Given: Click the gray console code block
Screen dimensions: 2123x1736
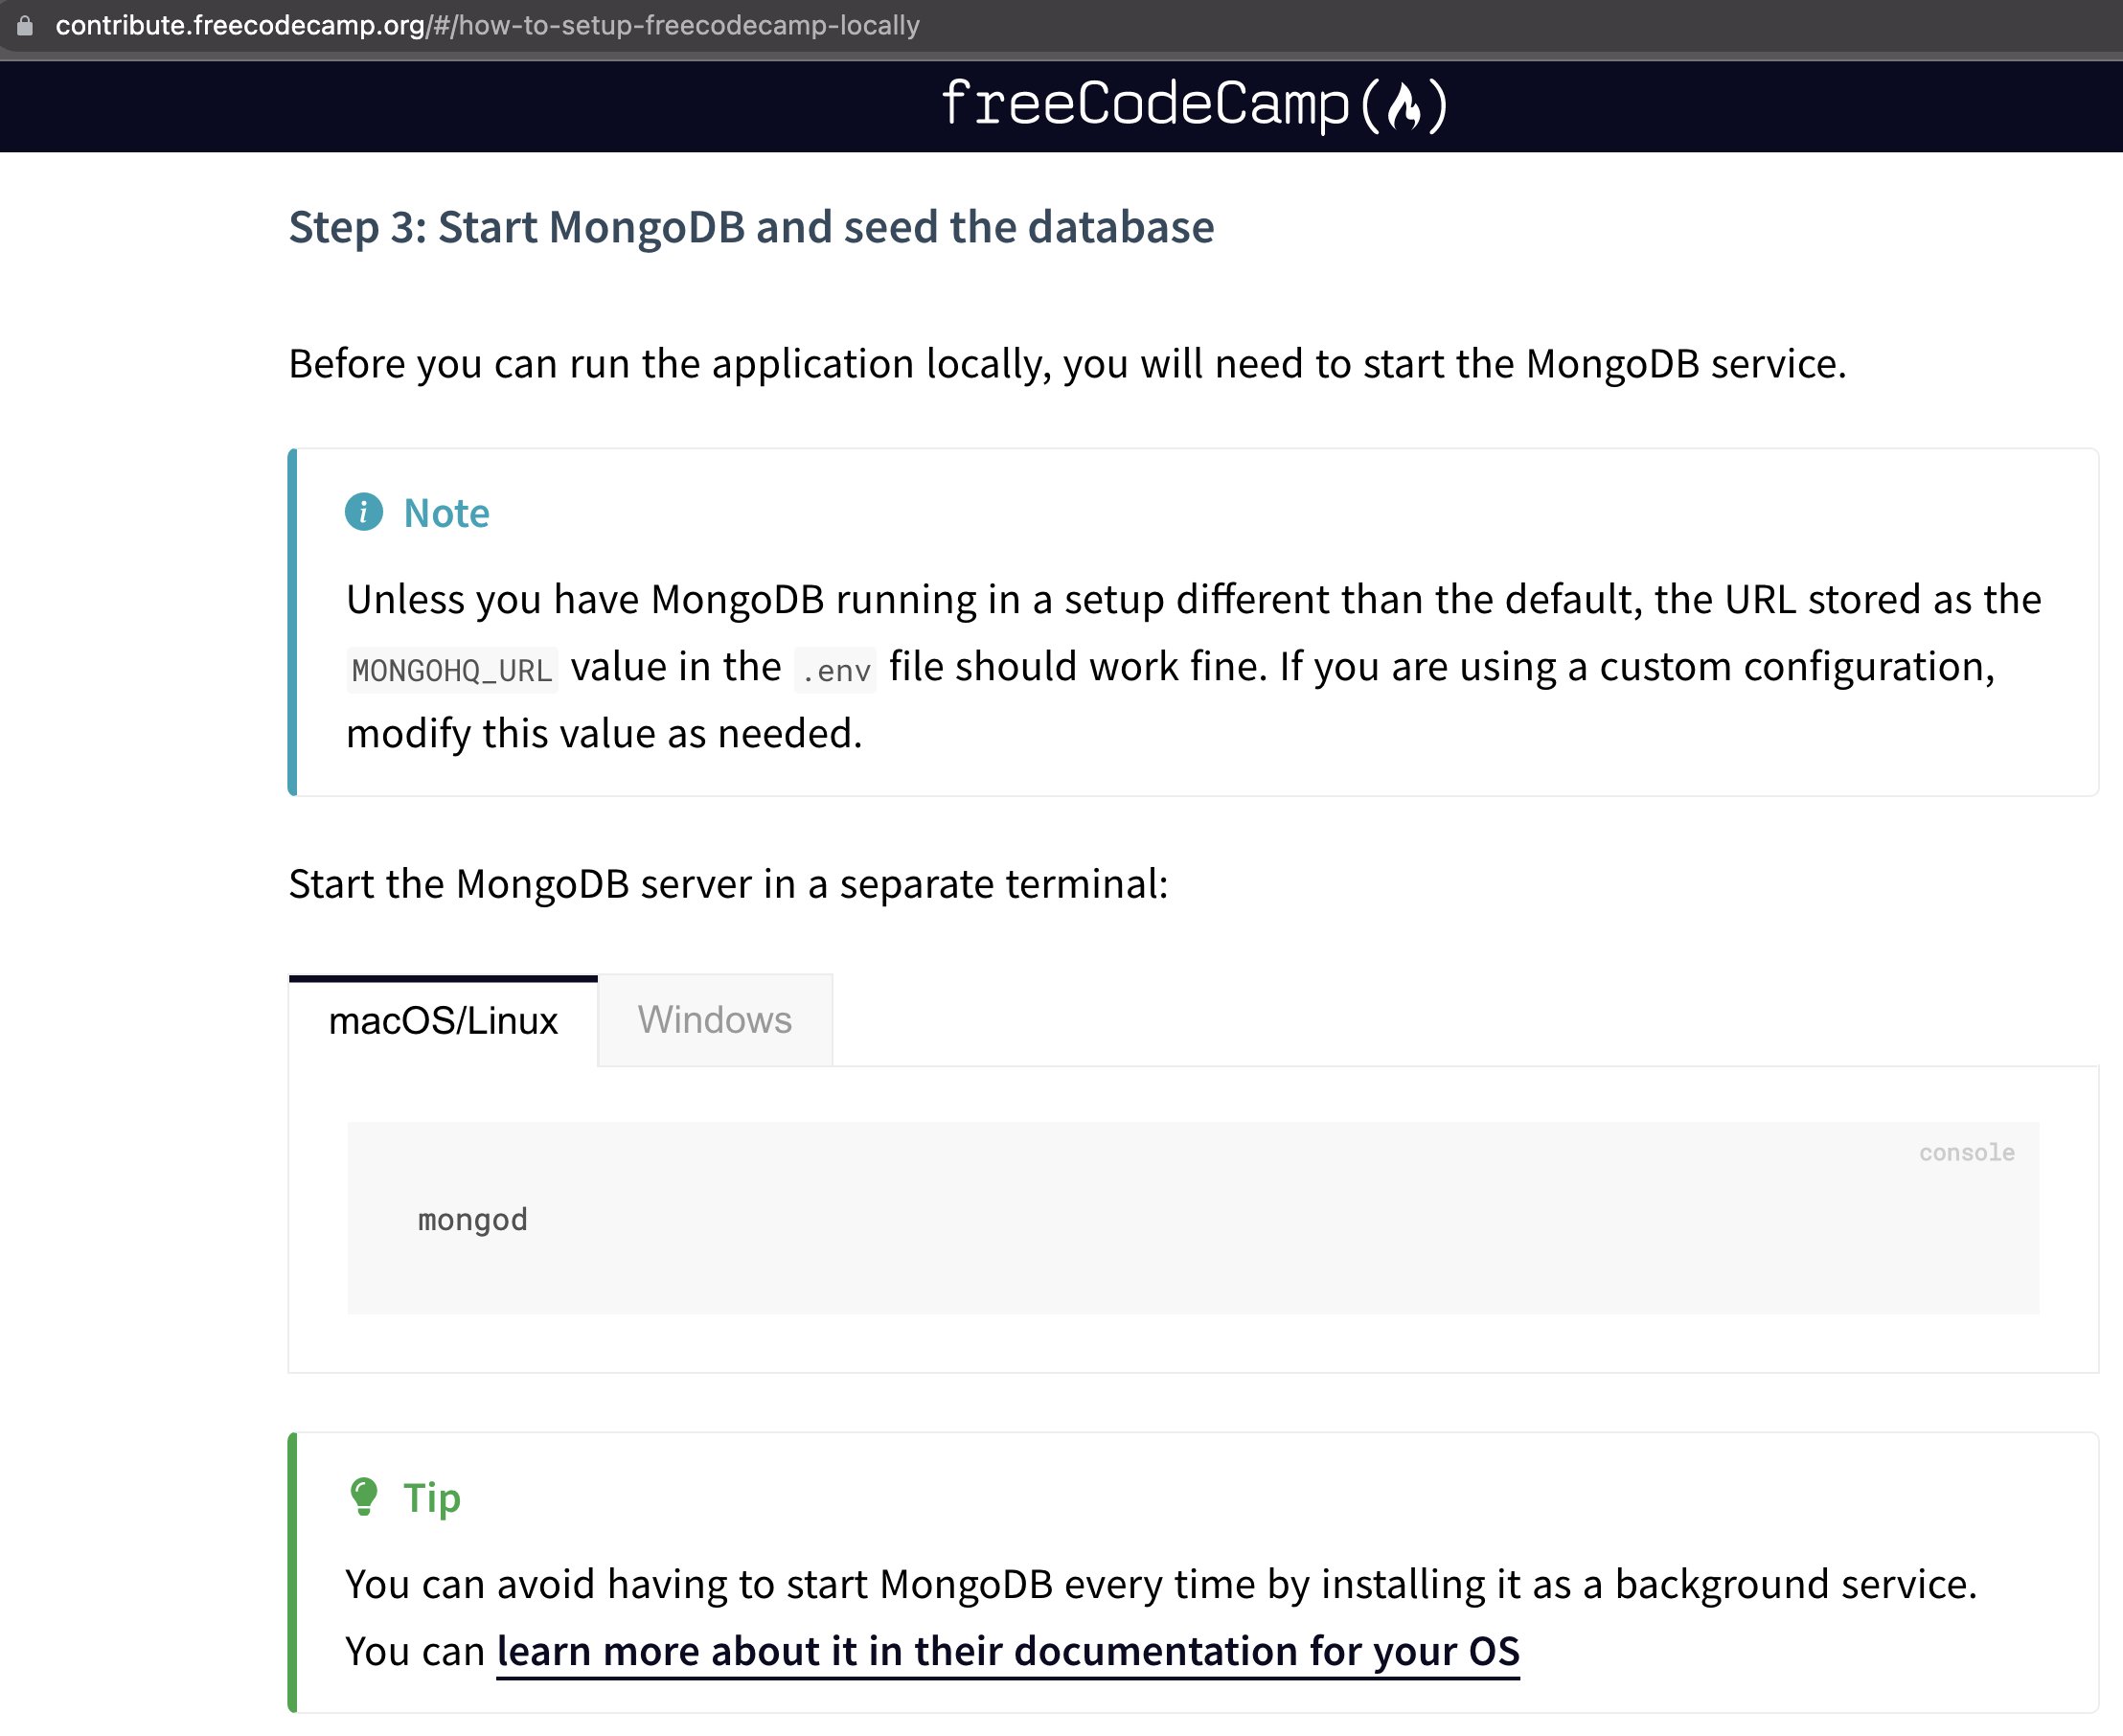Looking at the screenshot, I should (1190, 1219).
